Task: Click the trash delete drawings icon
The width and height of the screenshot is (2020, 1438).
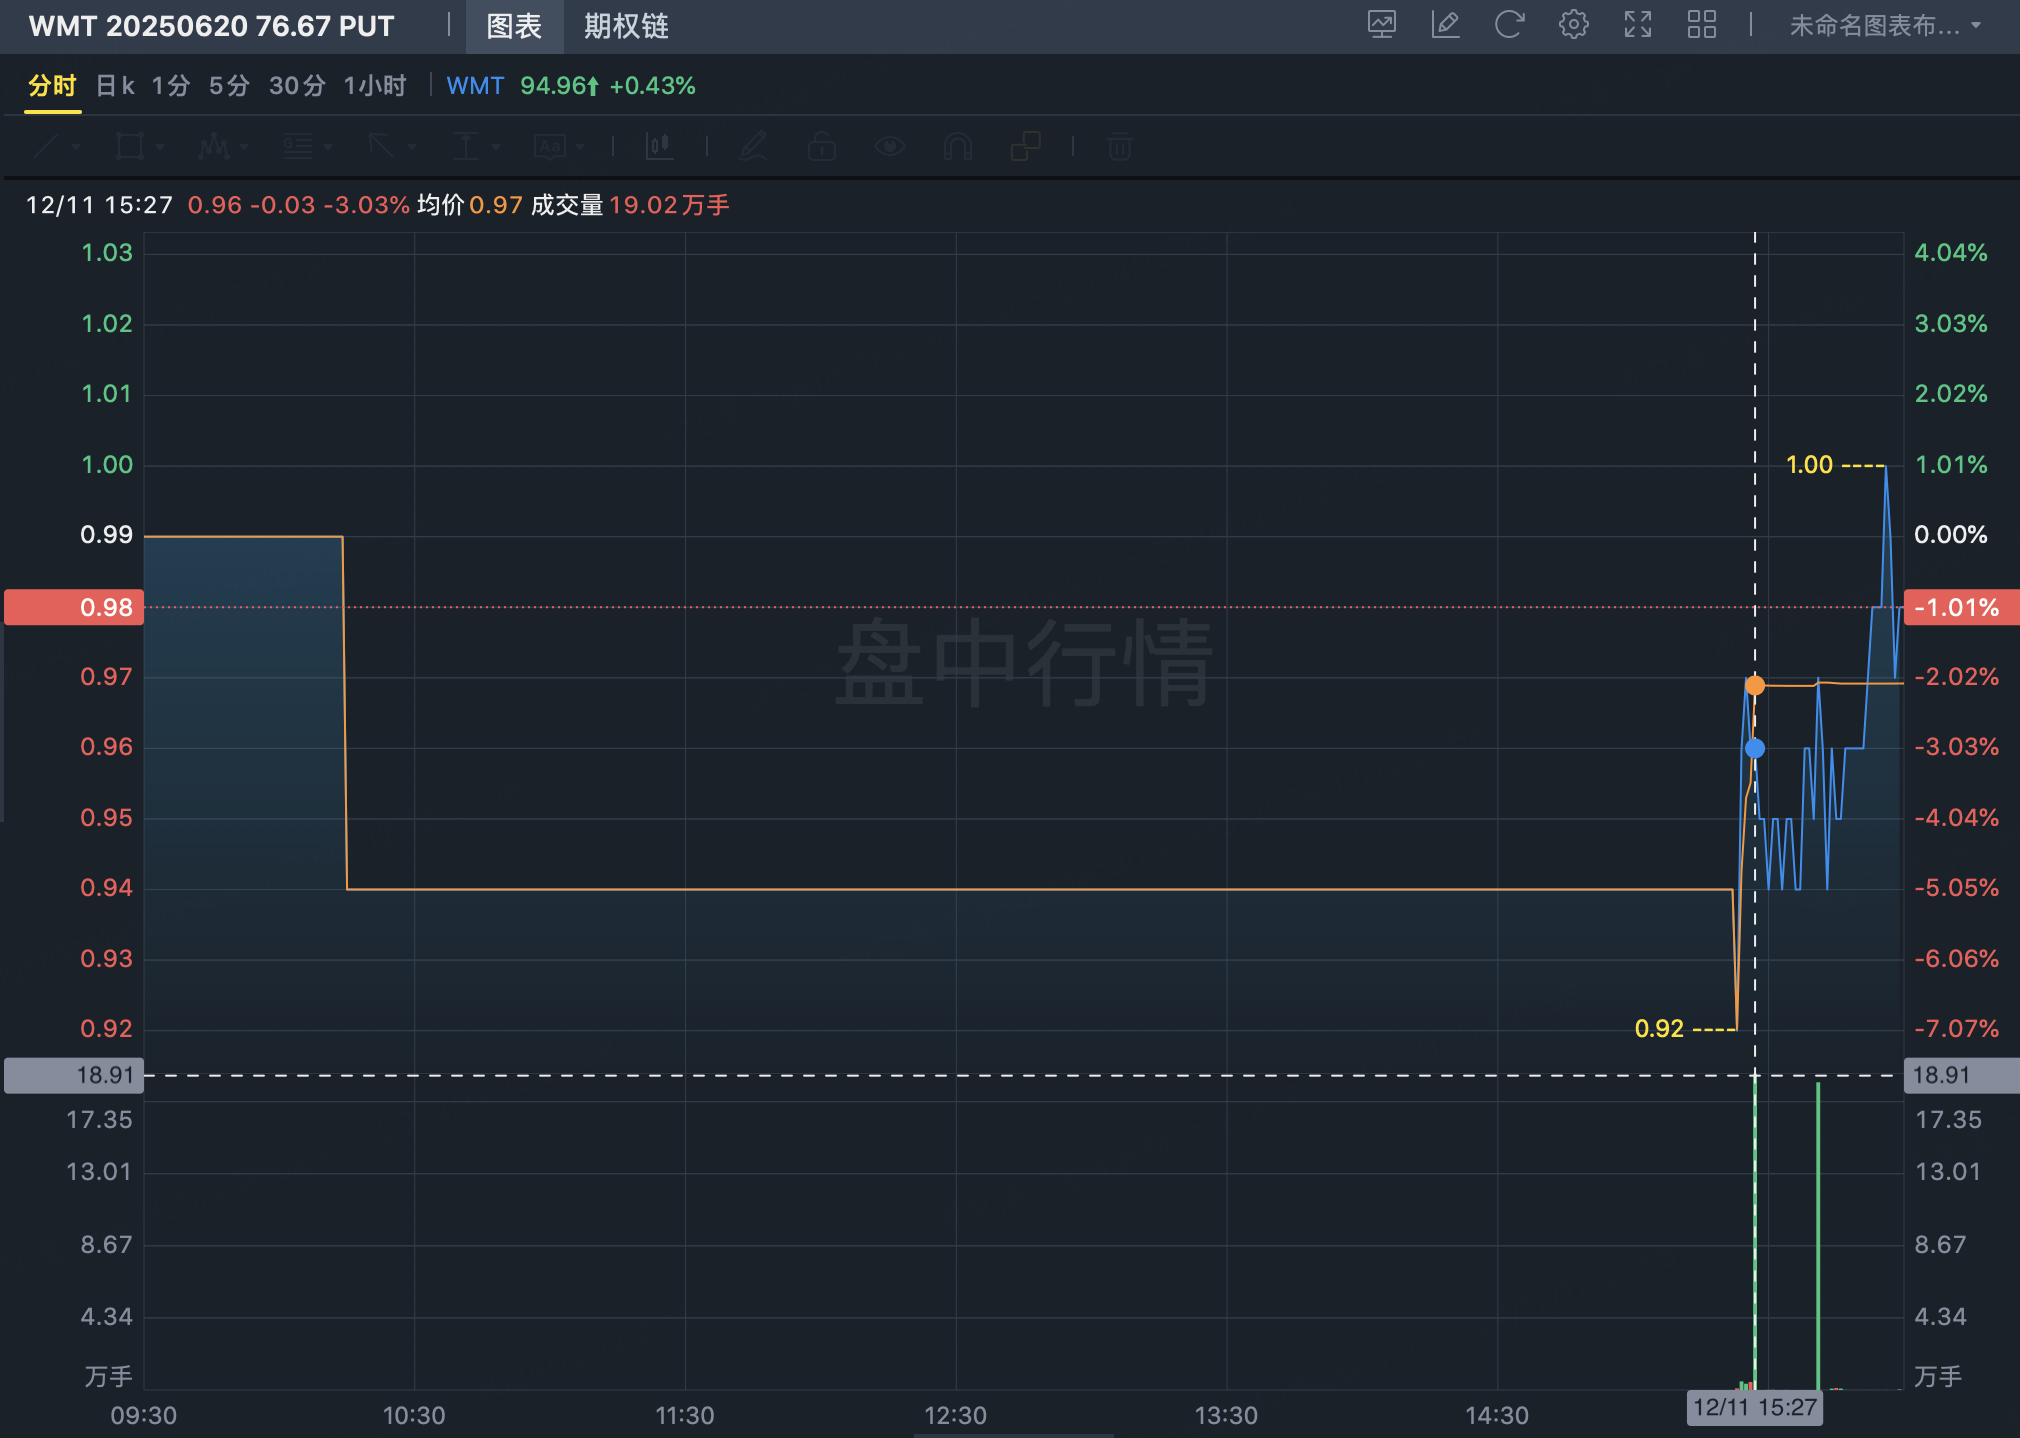Action: [x=1119, y=147]
